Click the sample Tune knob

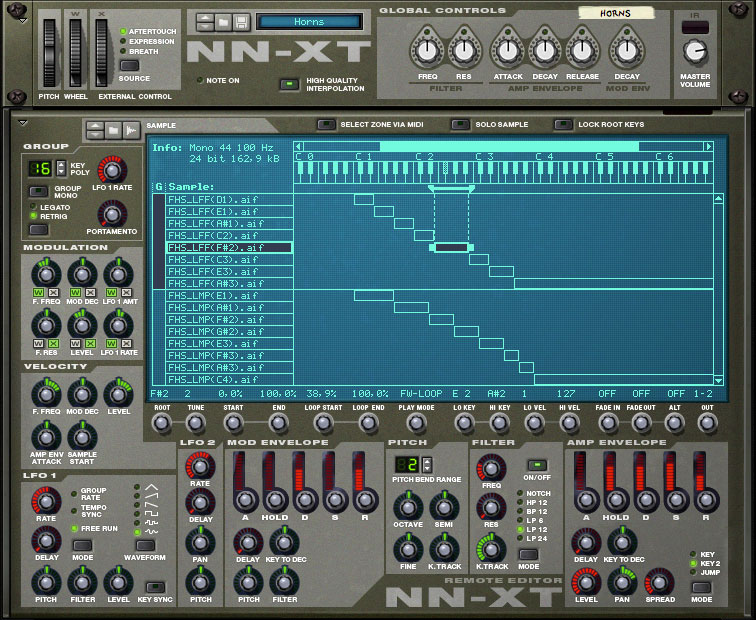[195, 423]
